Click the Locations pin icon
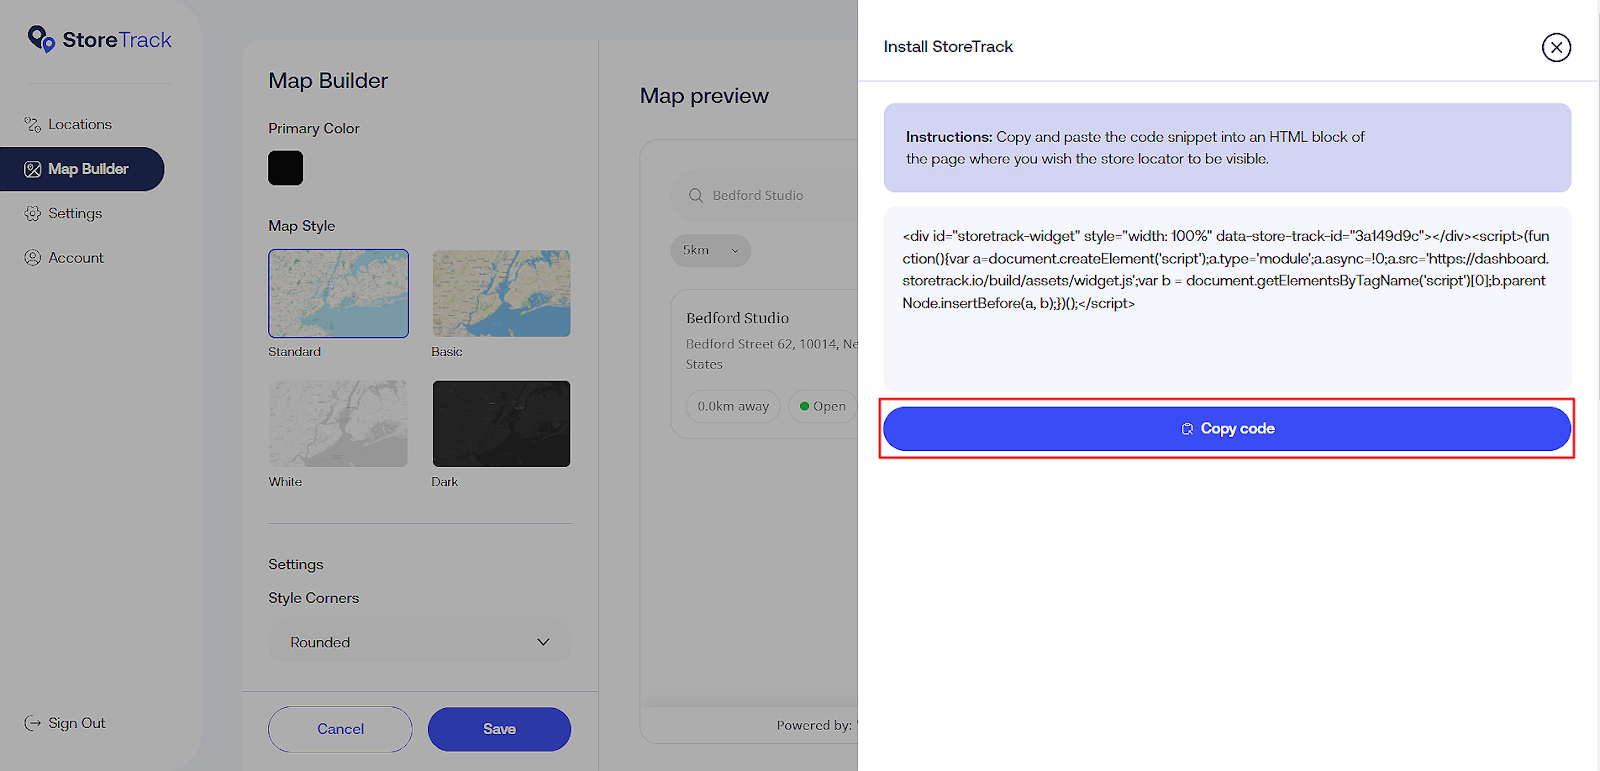This screenshot has height=771, width=1600. click(x=33, y=125)
